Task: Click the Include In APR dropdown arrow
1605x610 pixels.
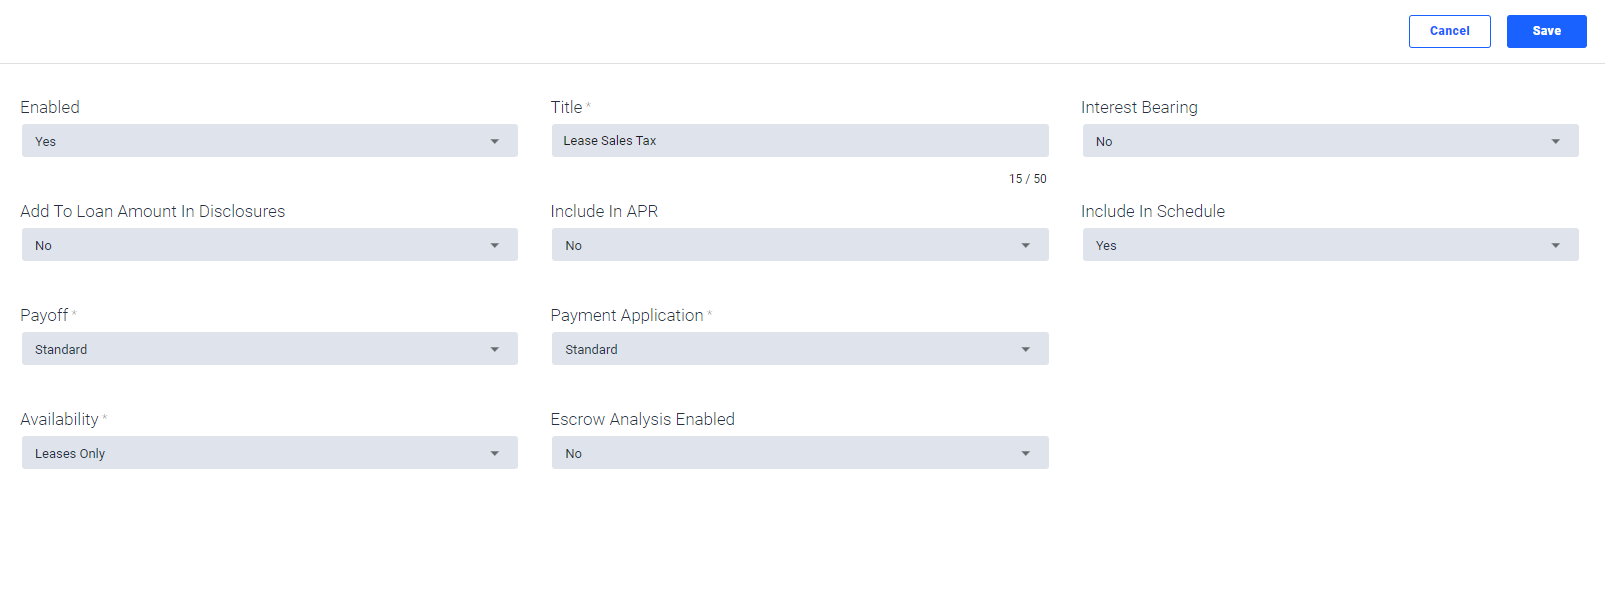Action: (x=1026, y=246)
